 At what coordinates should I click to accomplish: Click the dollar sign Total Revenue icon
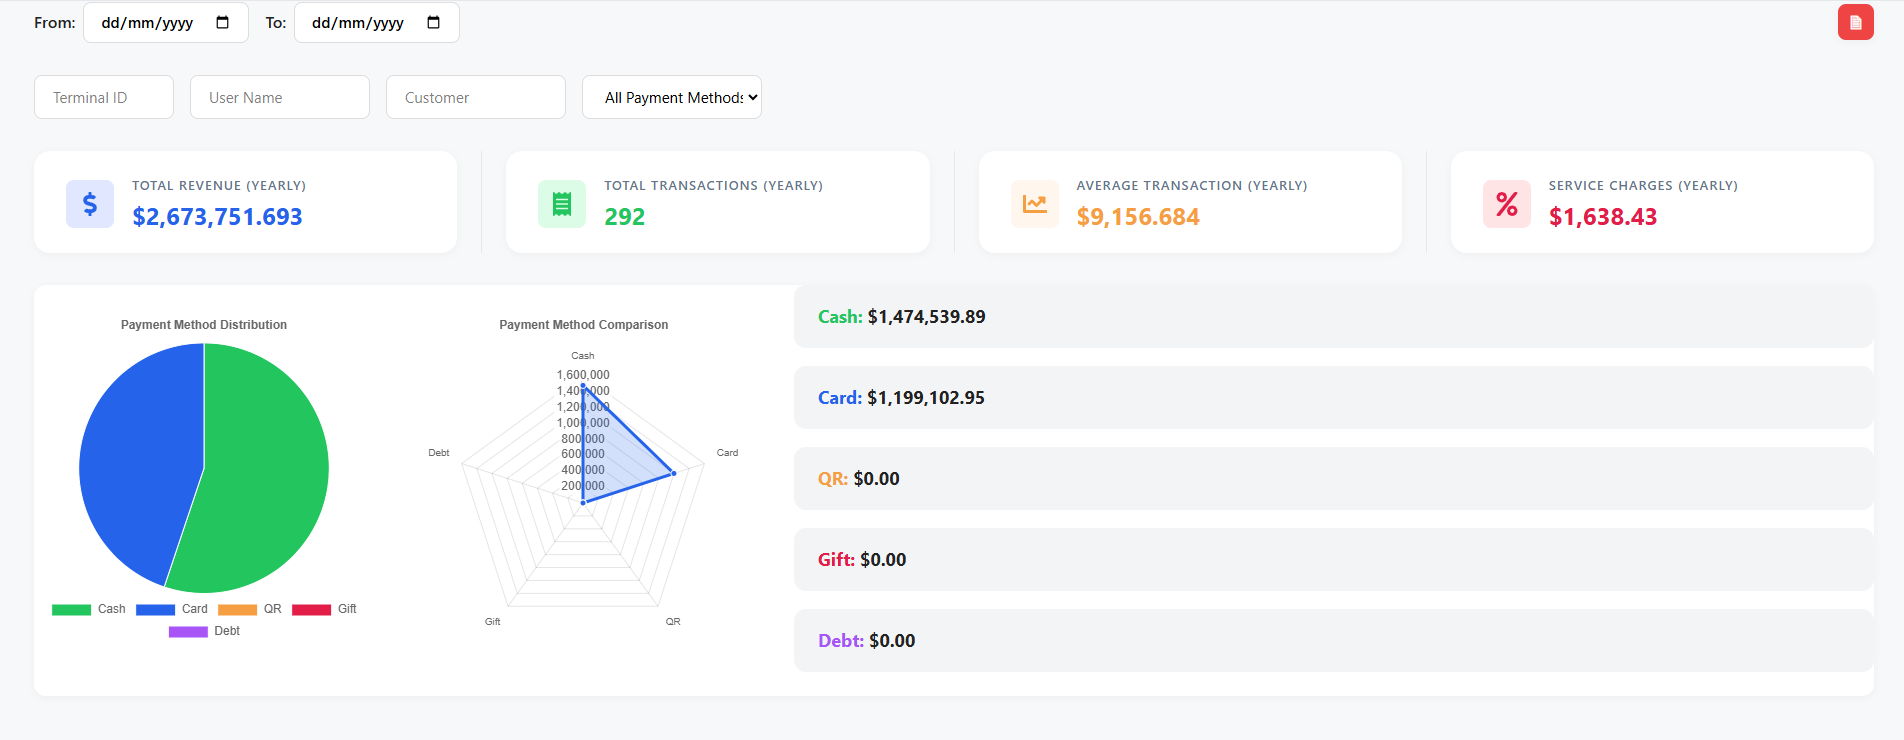(90, 204)
